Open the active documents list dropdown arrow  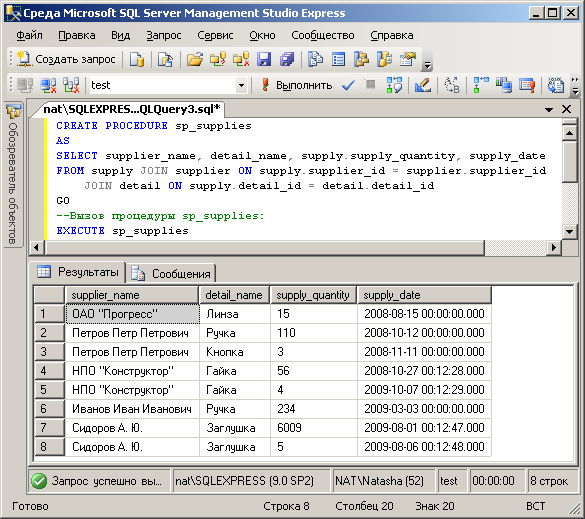[548, 109]
